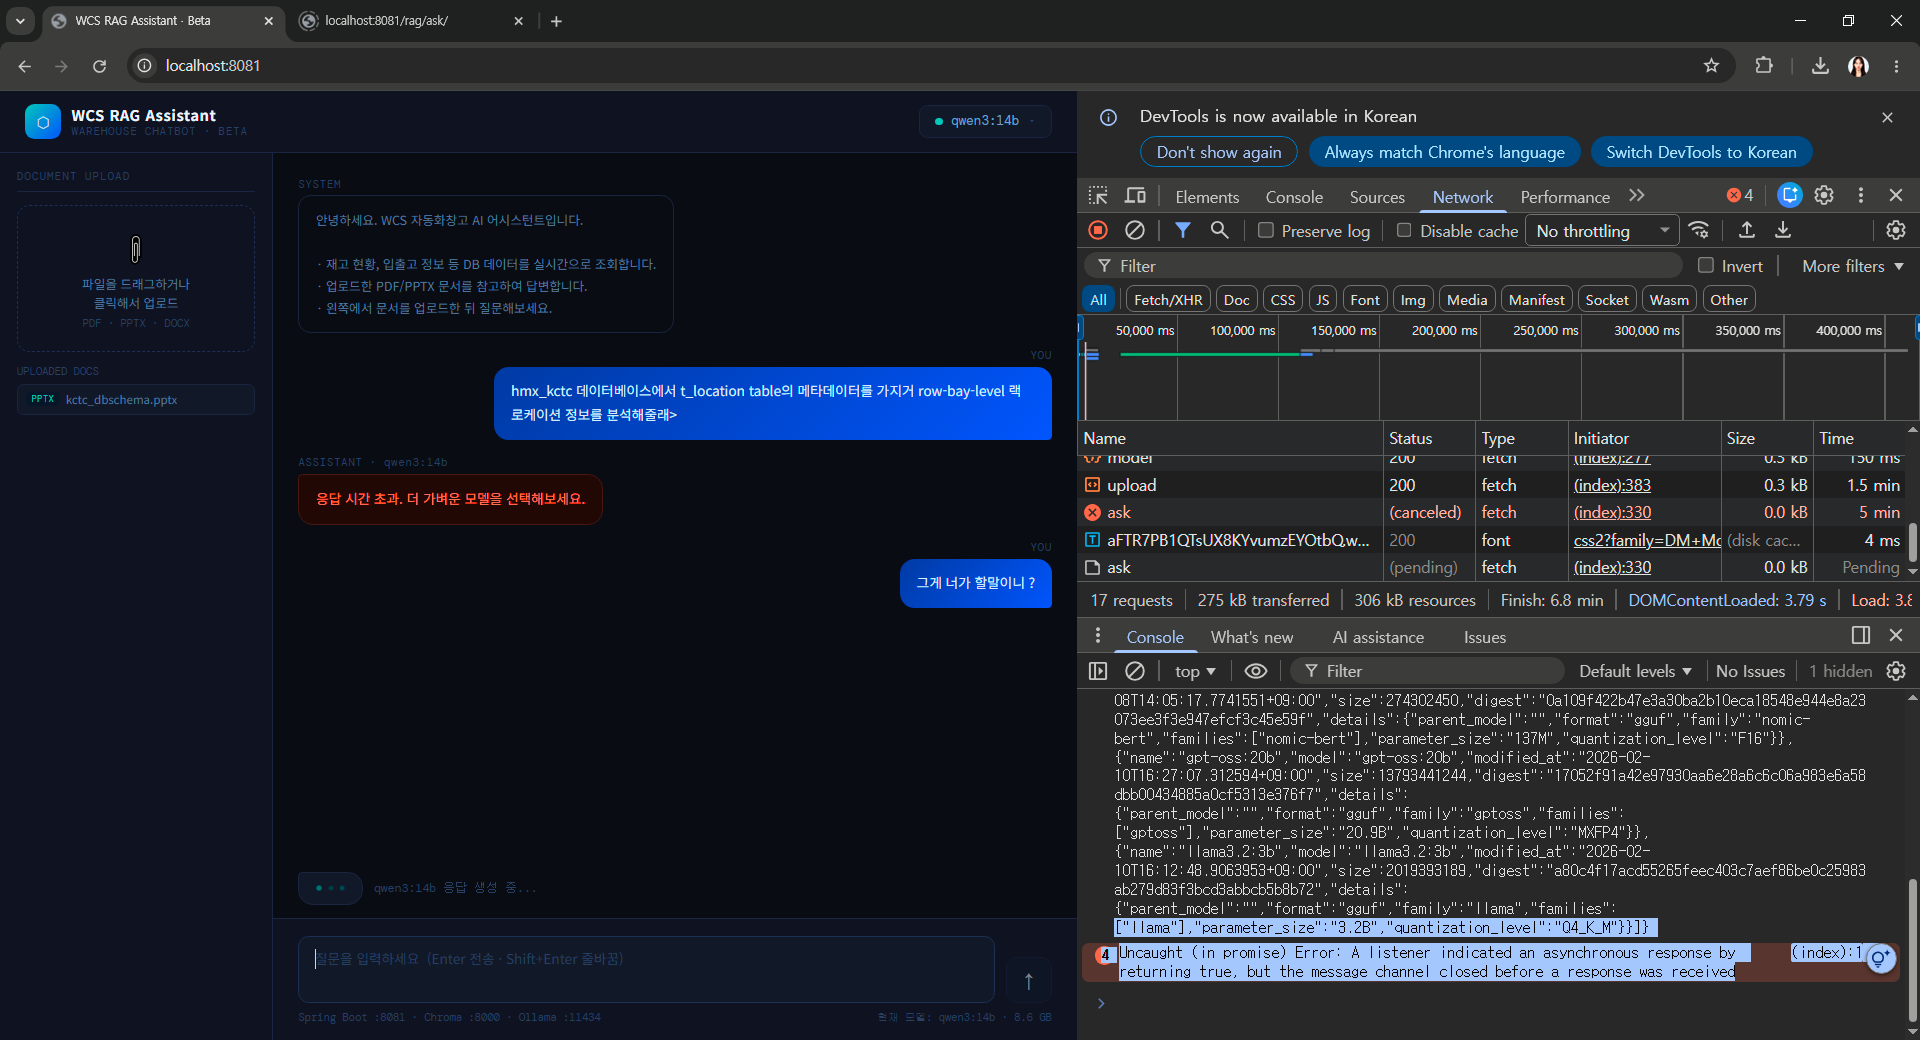Filter by Fetch/XHR requests
Image resolution: width=1920 pixels, height=1040 pixels.
tap(1168, 300)
